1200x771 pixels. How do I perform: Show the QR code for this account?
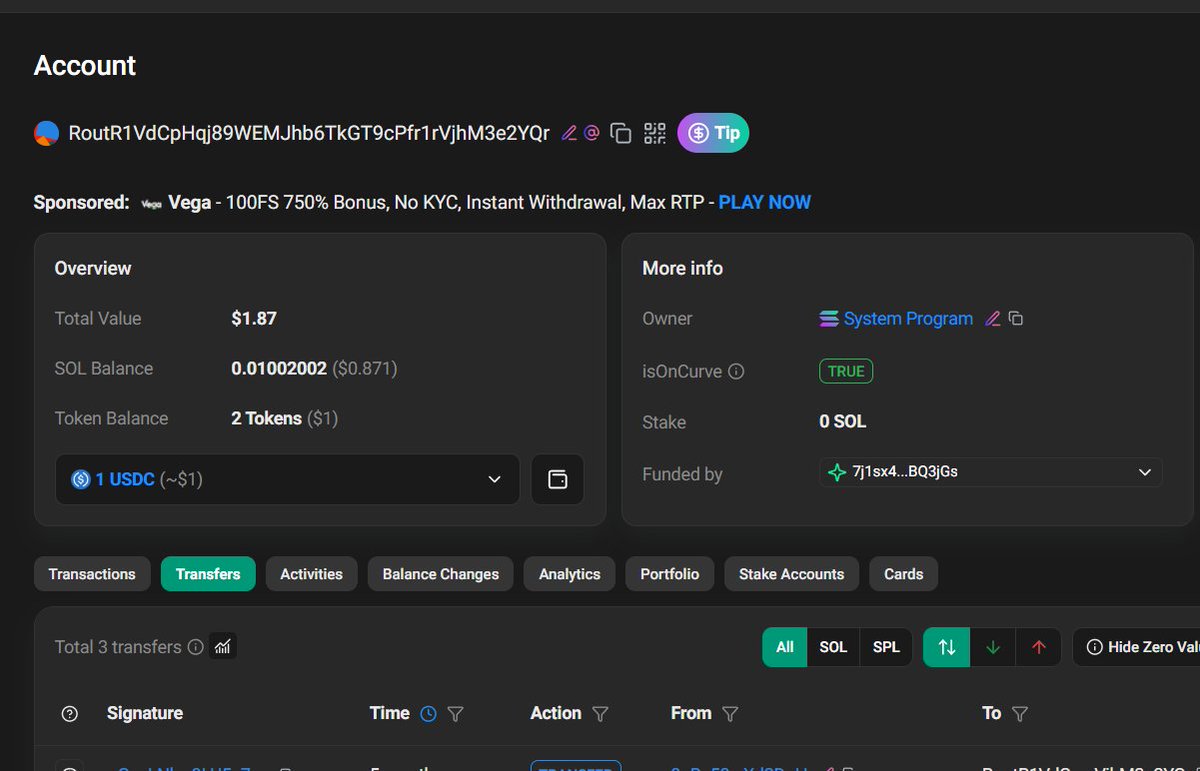655,133
